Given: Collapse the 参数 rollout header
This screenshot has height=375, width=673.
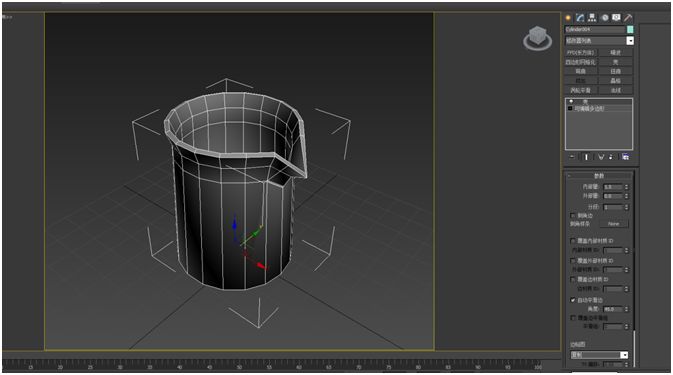Looking at the screenshot, I should coord(599,176).
